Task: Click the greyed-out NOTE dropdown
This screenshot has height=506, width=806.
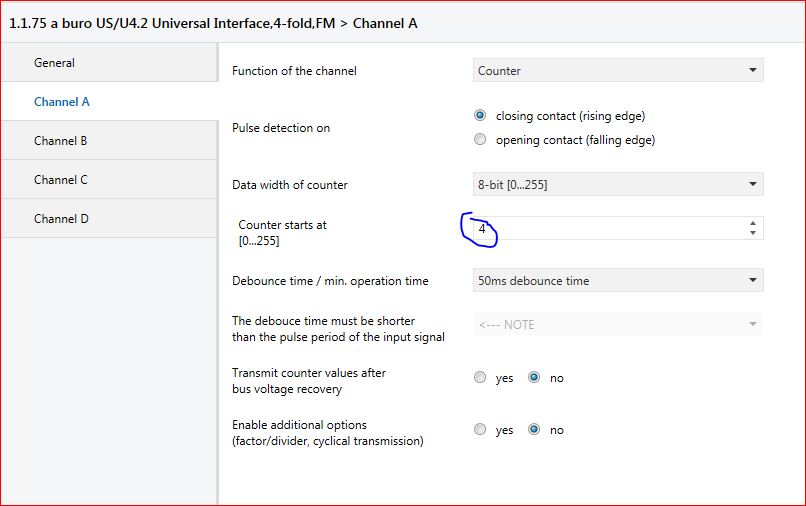Action: coord(617,324)
